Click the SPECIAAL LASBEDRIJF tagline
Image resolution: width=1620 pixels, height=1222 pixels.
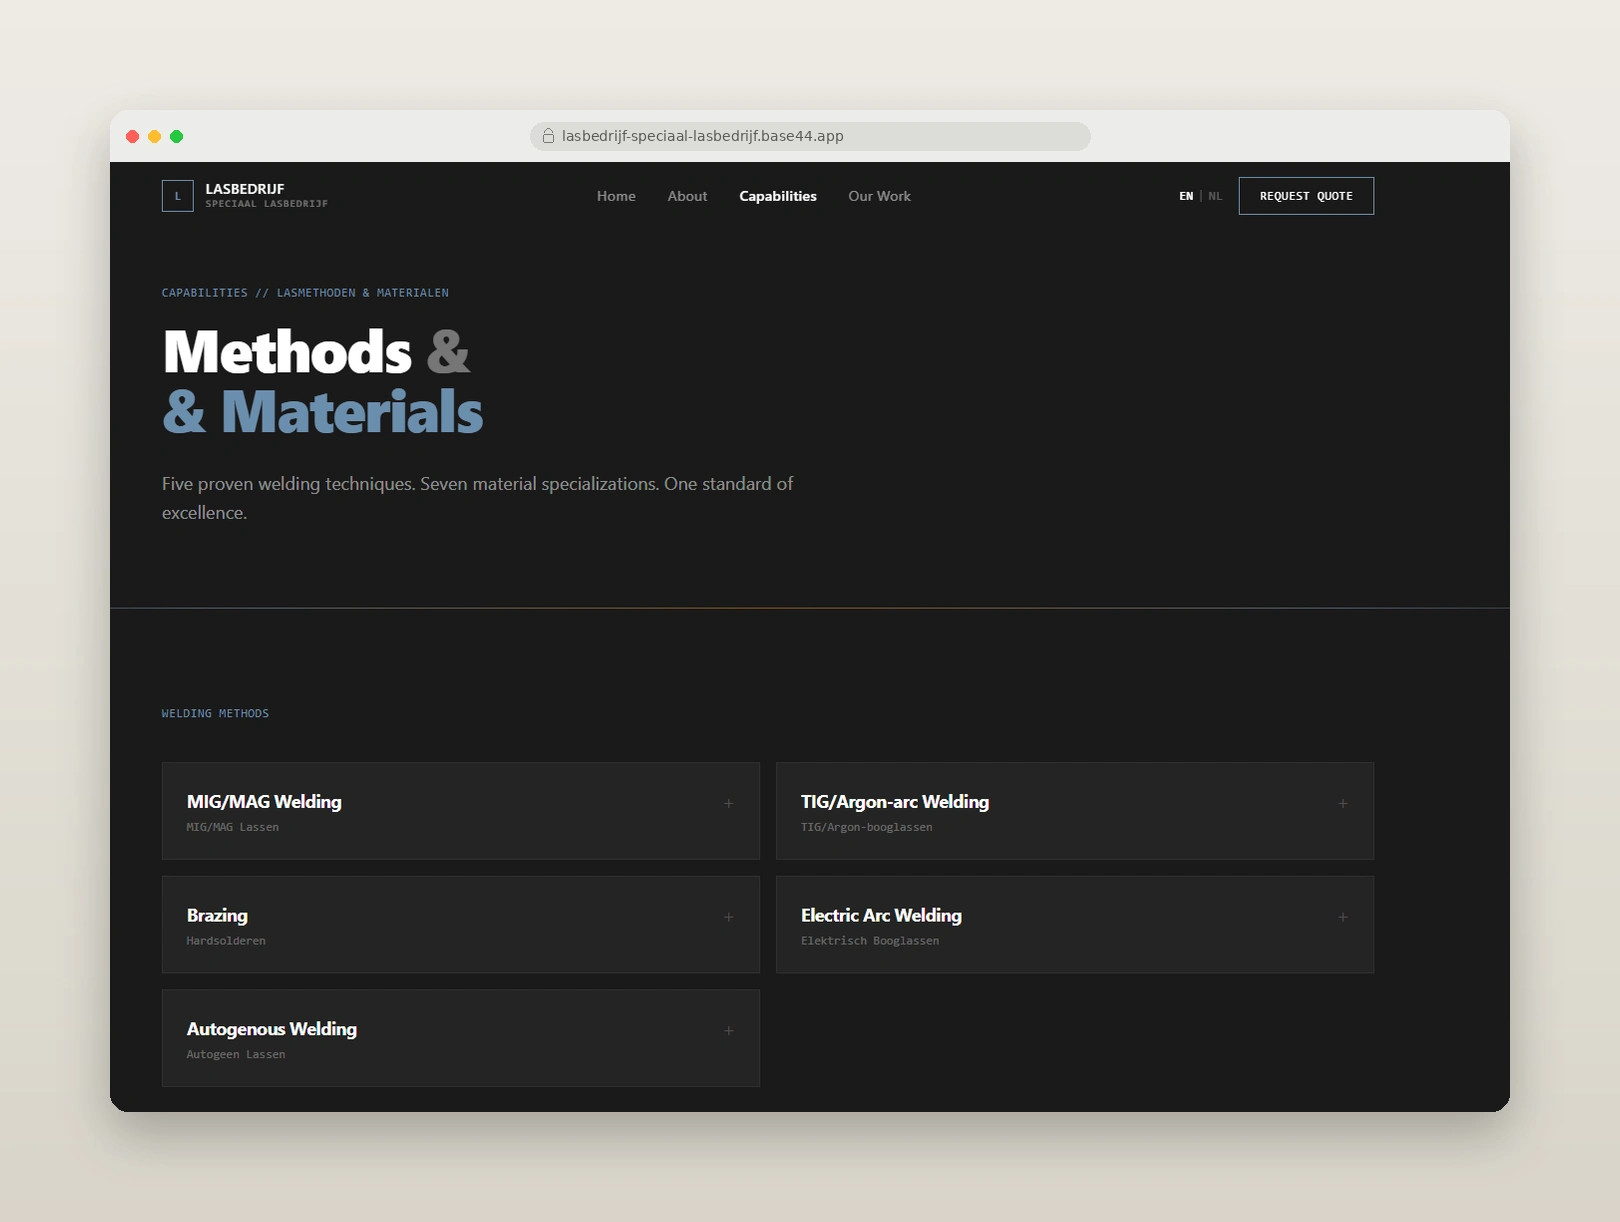pos(267,204)
